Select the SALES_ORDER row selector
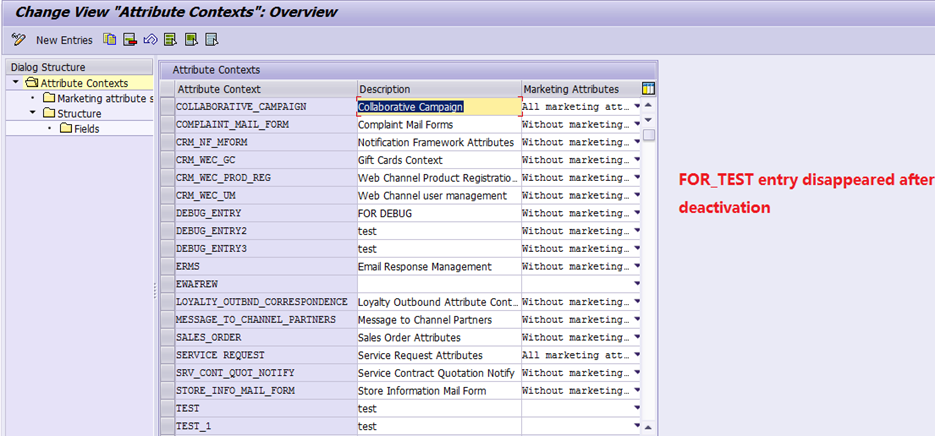 (168, 338)
